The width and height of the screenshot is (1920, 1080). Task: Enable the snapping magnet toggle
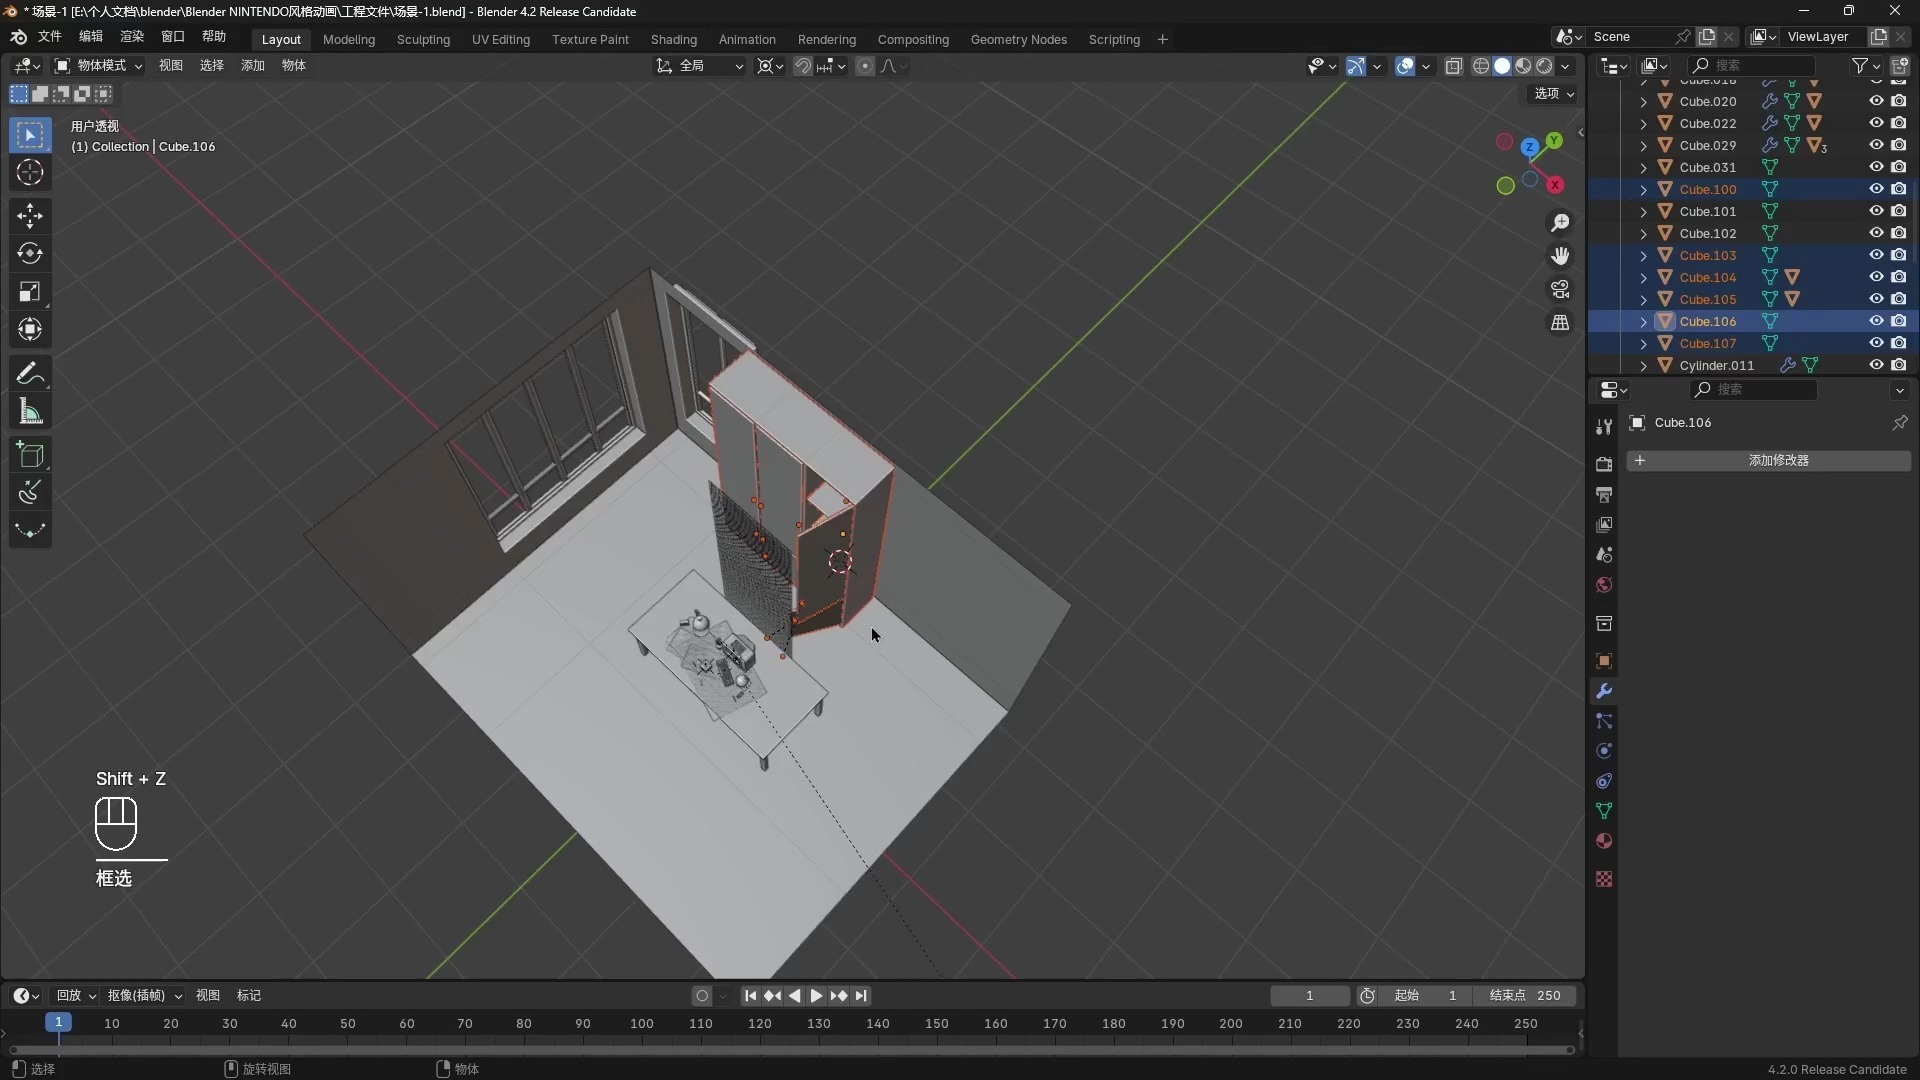pos(804,66)
